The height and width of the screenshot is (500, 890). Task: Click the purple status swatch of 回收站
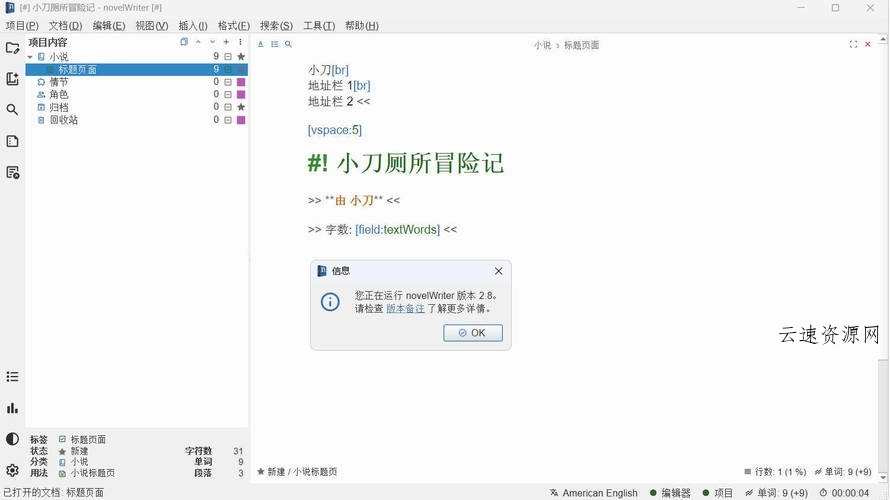coord(241,120)
